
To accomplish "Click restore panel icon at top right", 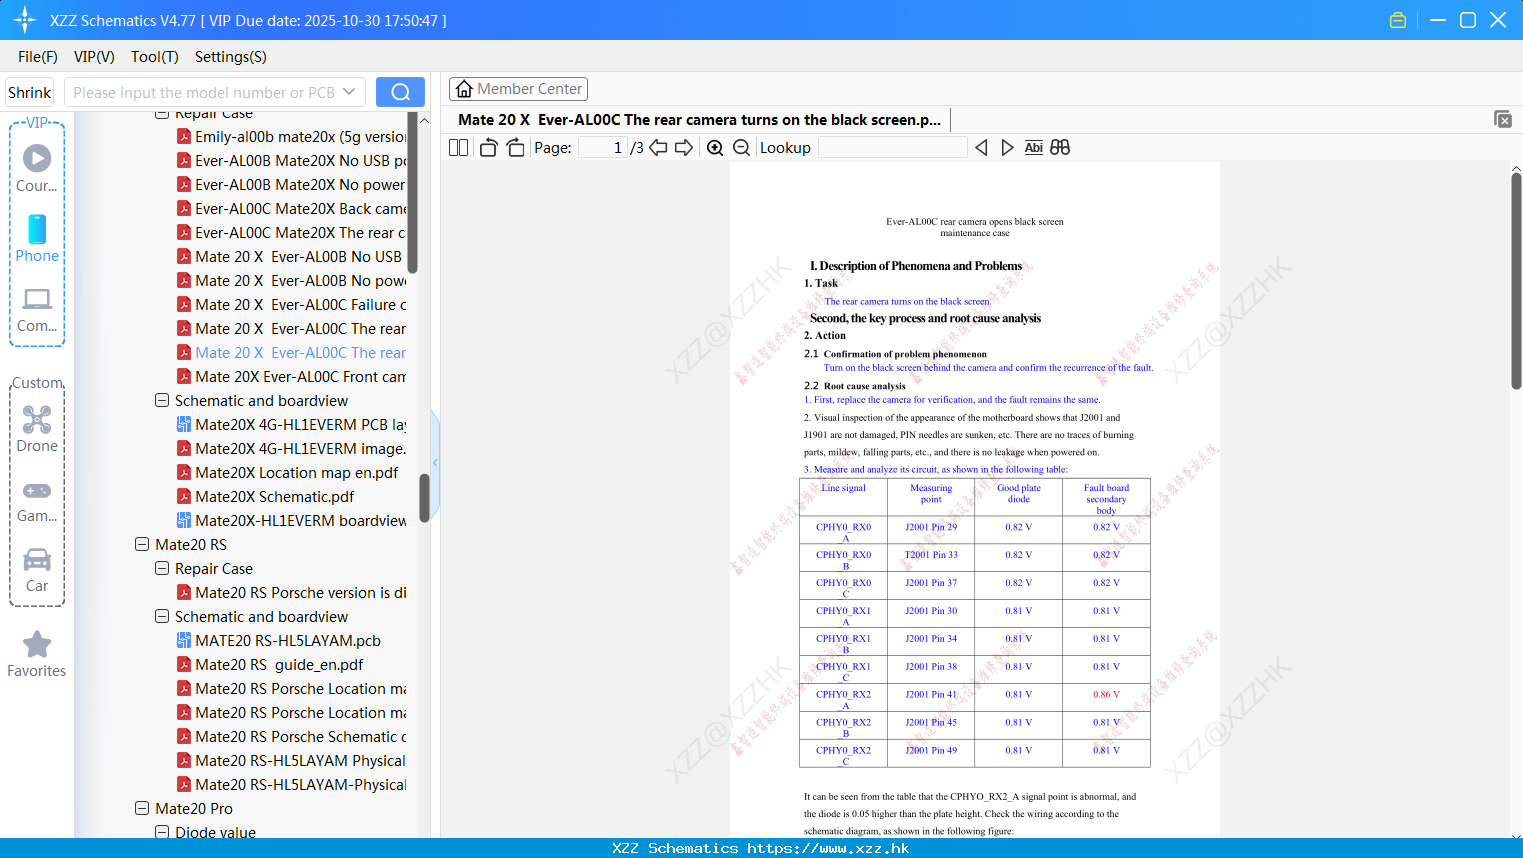I will (1502, 119).
